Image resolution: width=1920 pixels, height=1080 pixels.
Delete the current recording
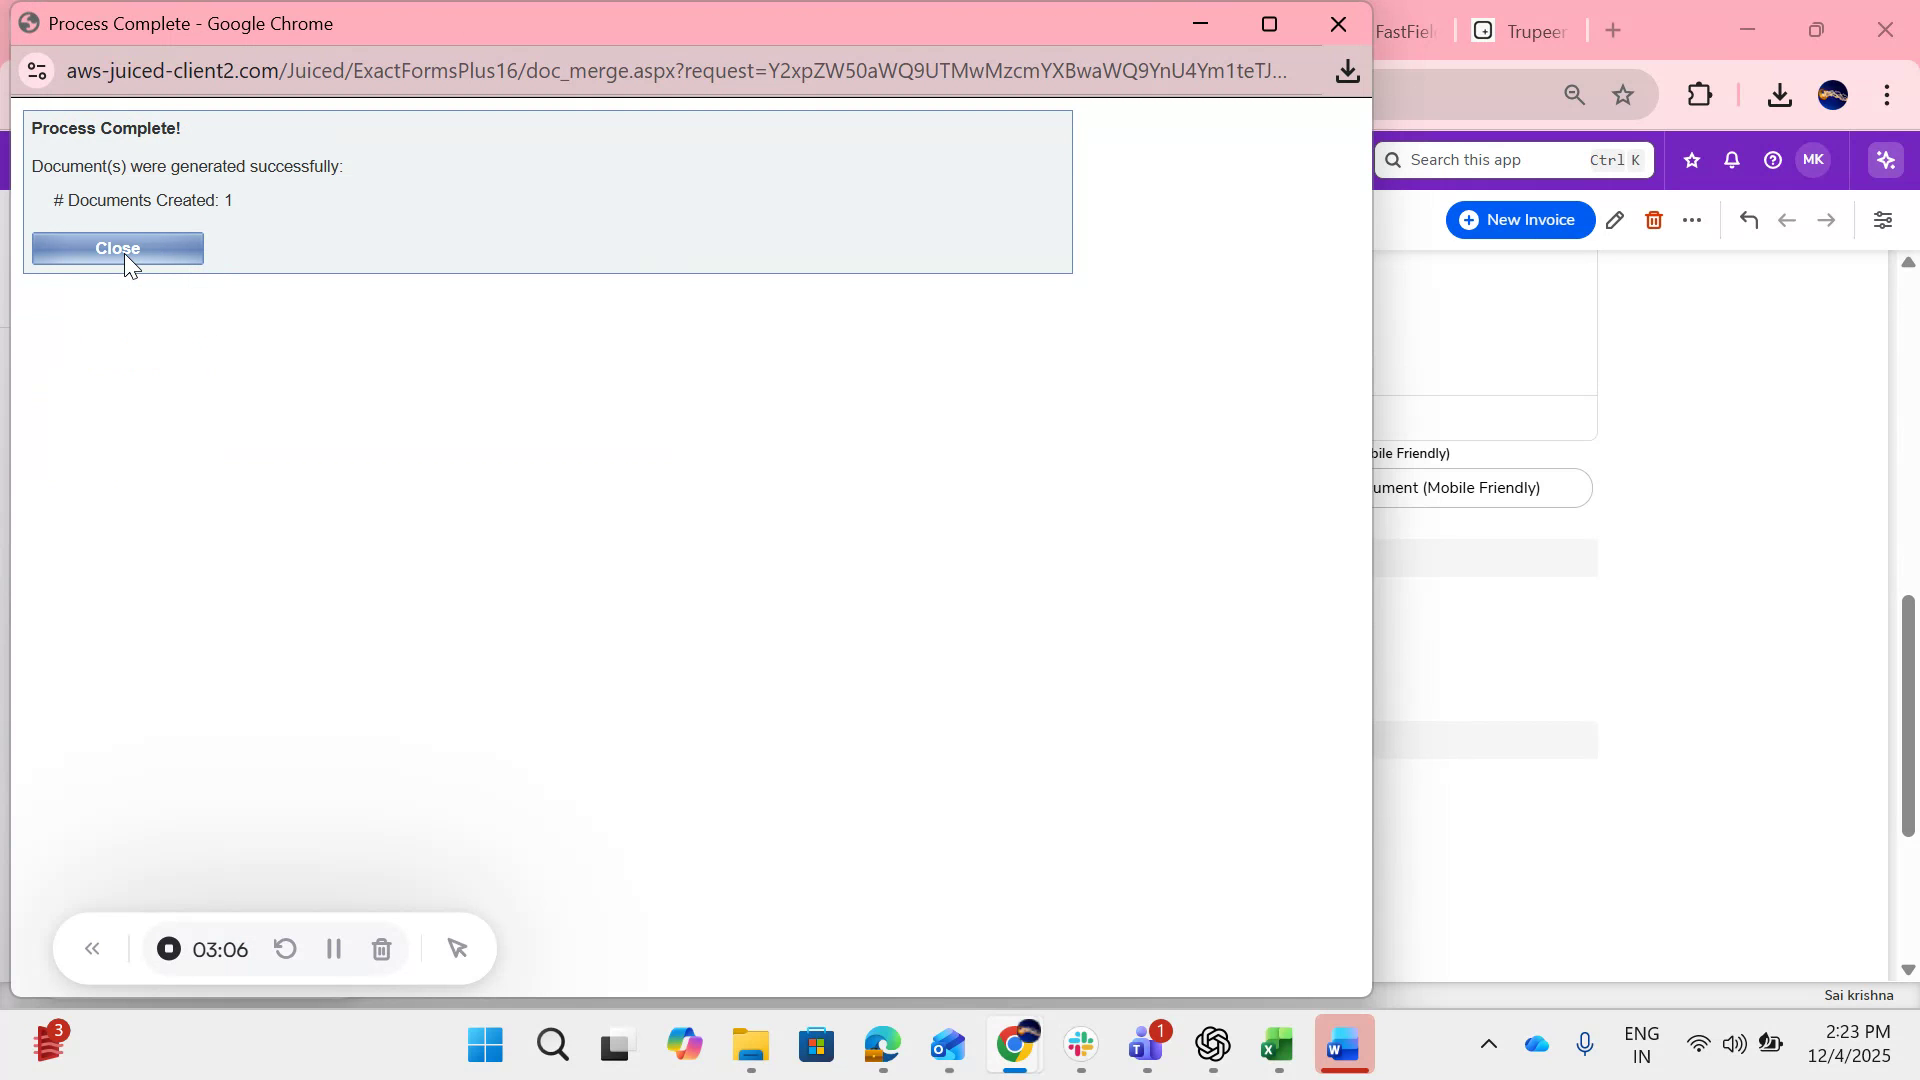click(x=381, y=949)
